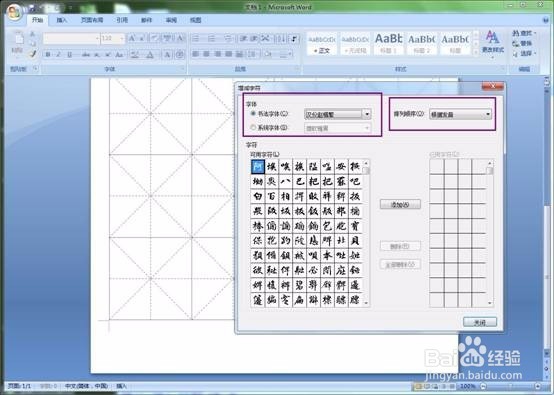This screenshot has width=554, height=395.
Task: Open the round Office button menu
Action: point(14,13)
